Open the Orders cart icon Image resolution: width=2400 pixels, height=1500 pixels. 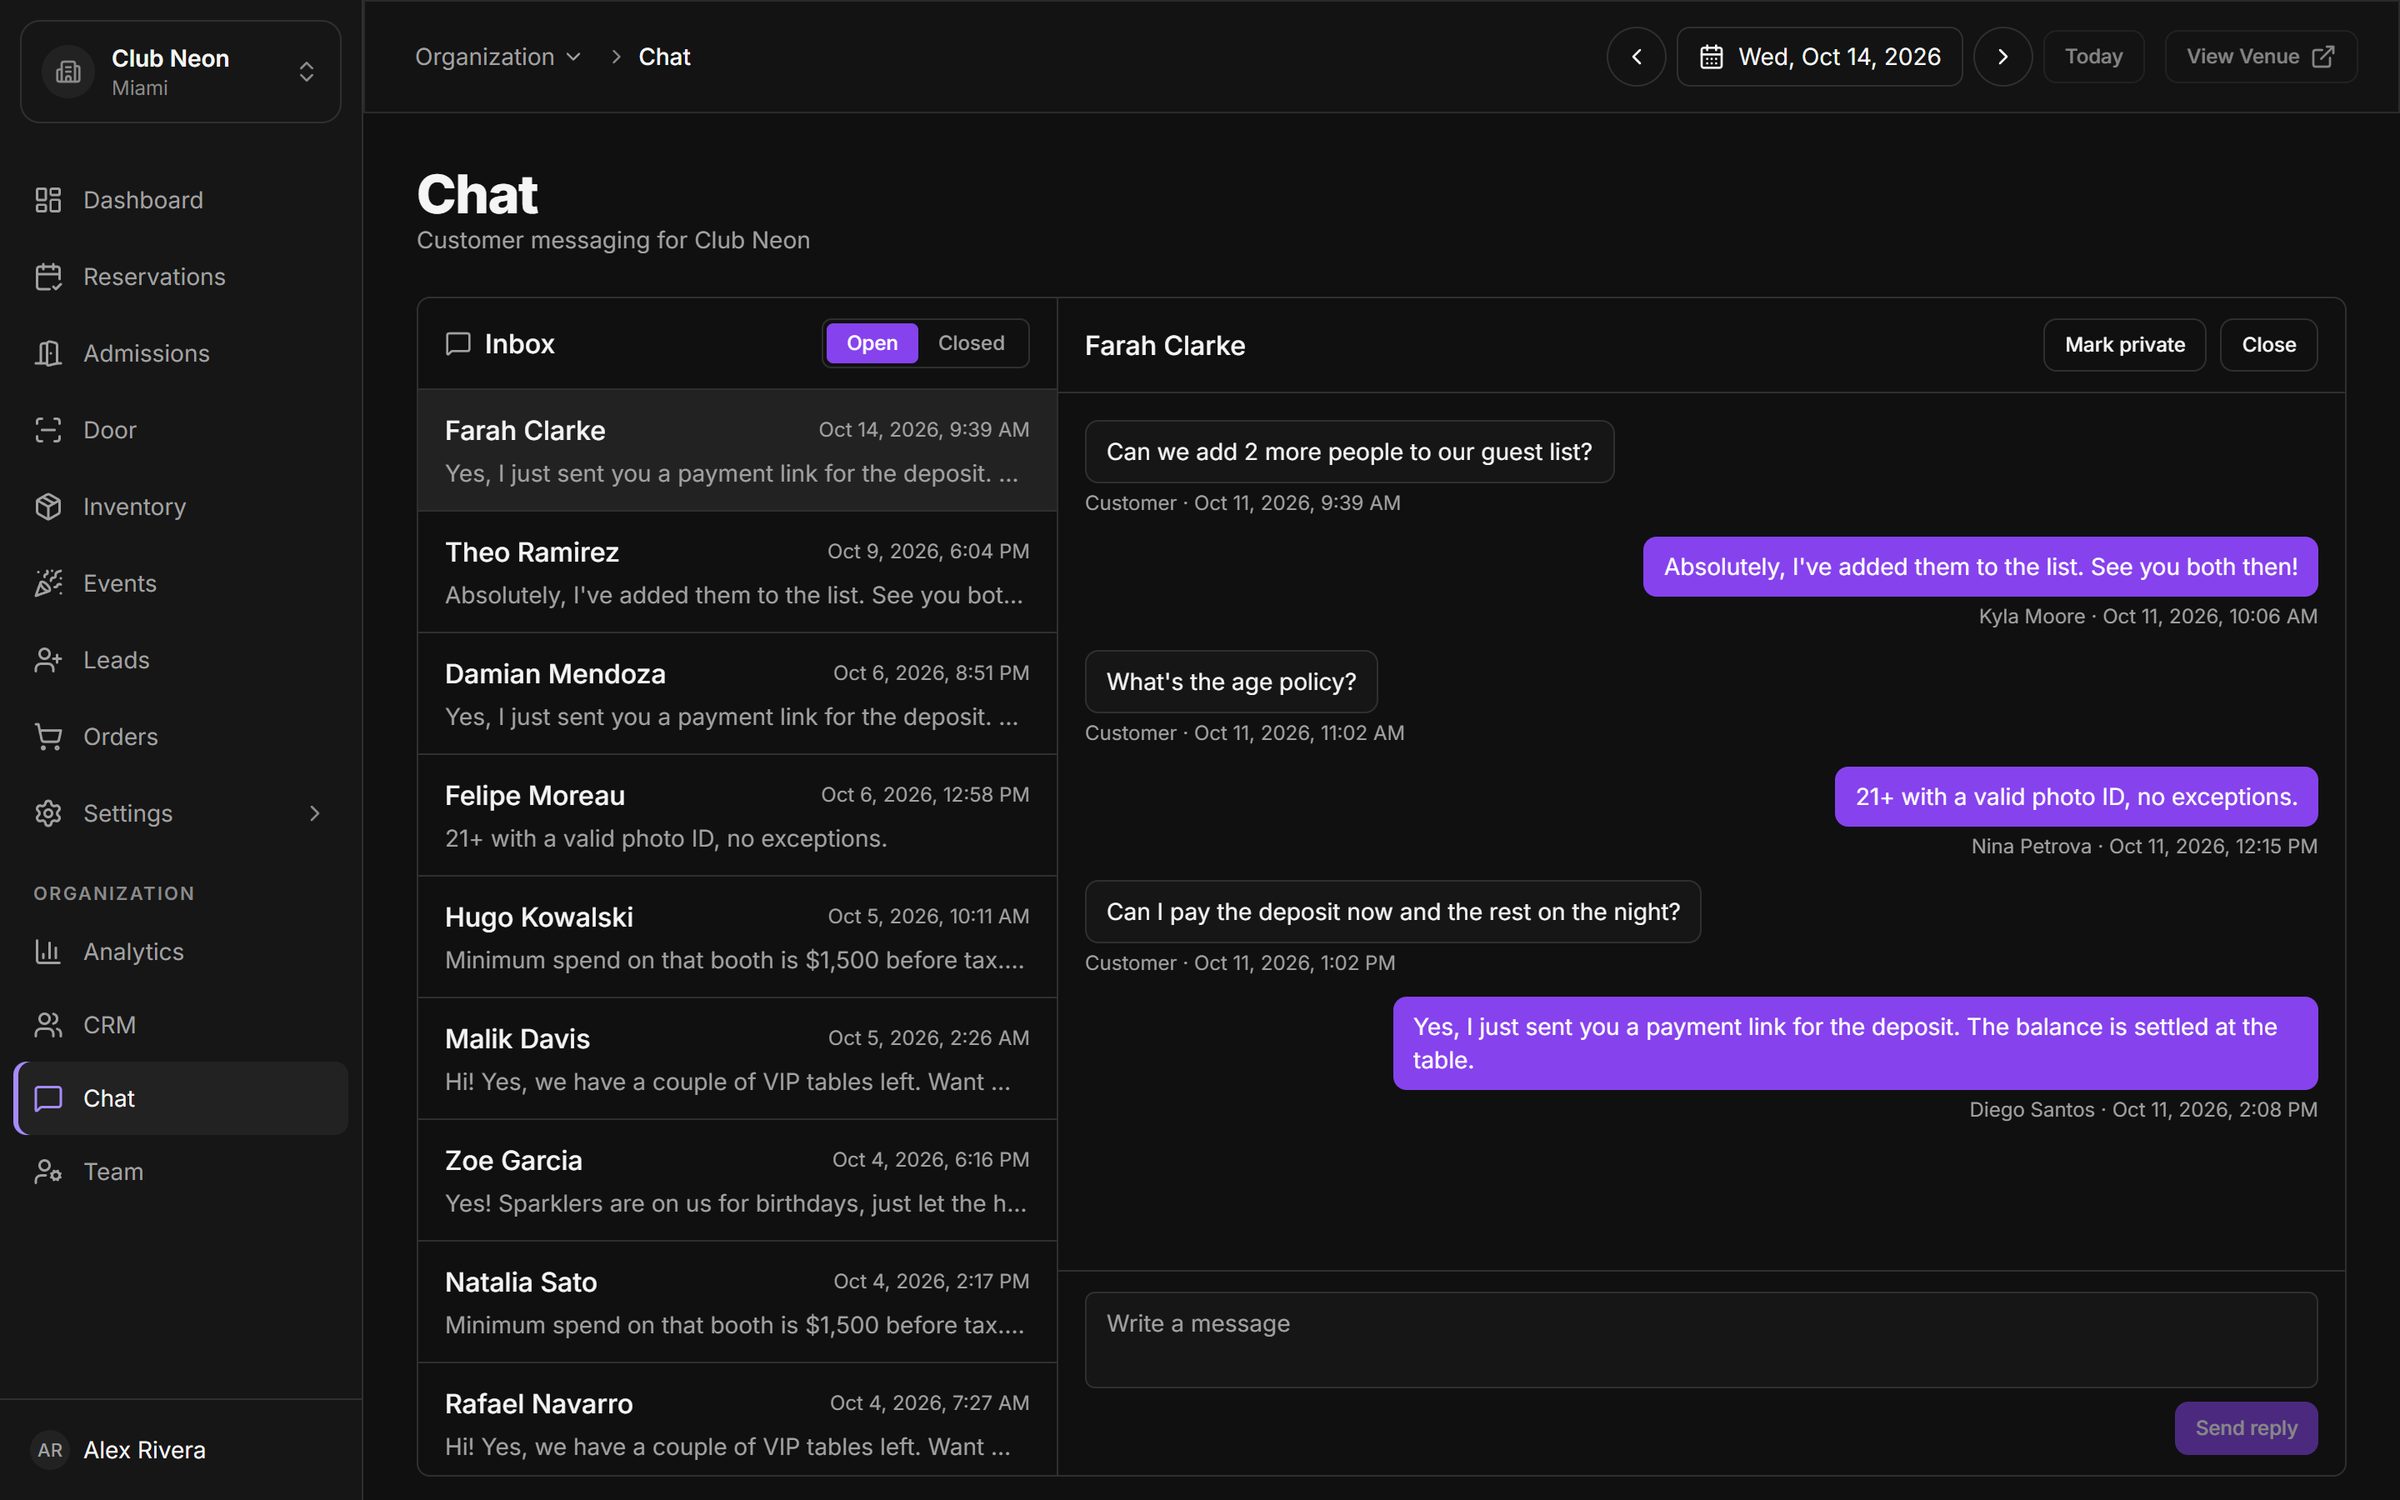(x=48, y=737)
